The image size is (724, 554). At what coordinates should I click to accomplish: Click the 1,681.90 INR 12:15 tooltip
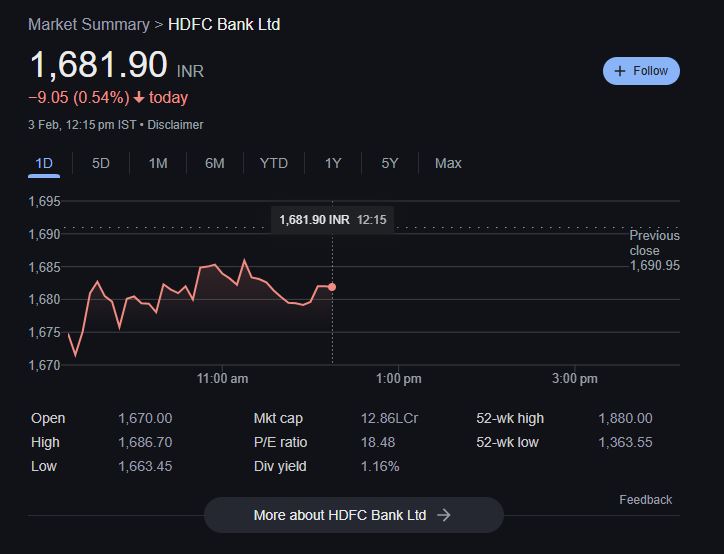332,220
